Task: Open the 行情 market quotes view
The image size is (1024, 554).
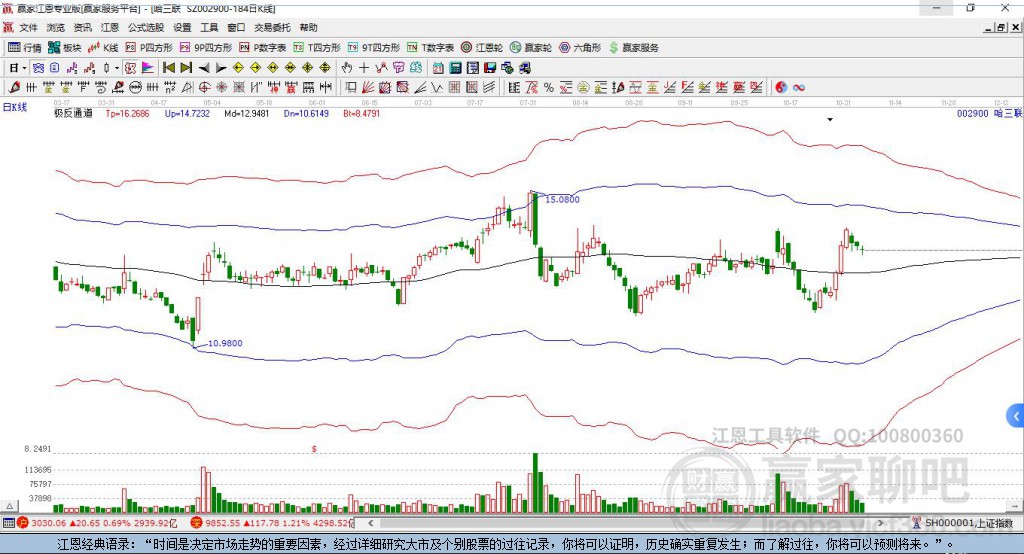Action: 24,48
